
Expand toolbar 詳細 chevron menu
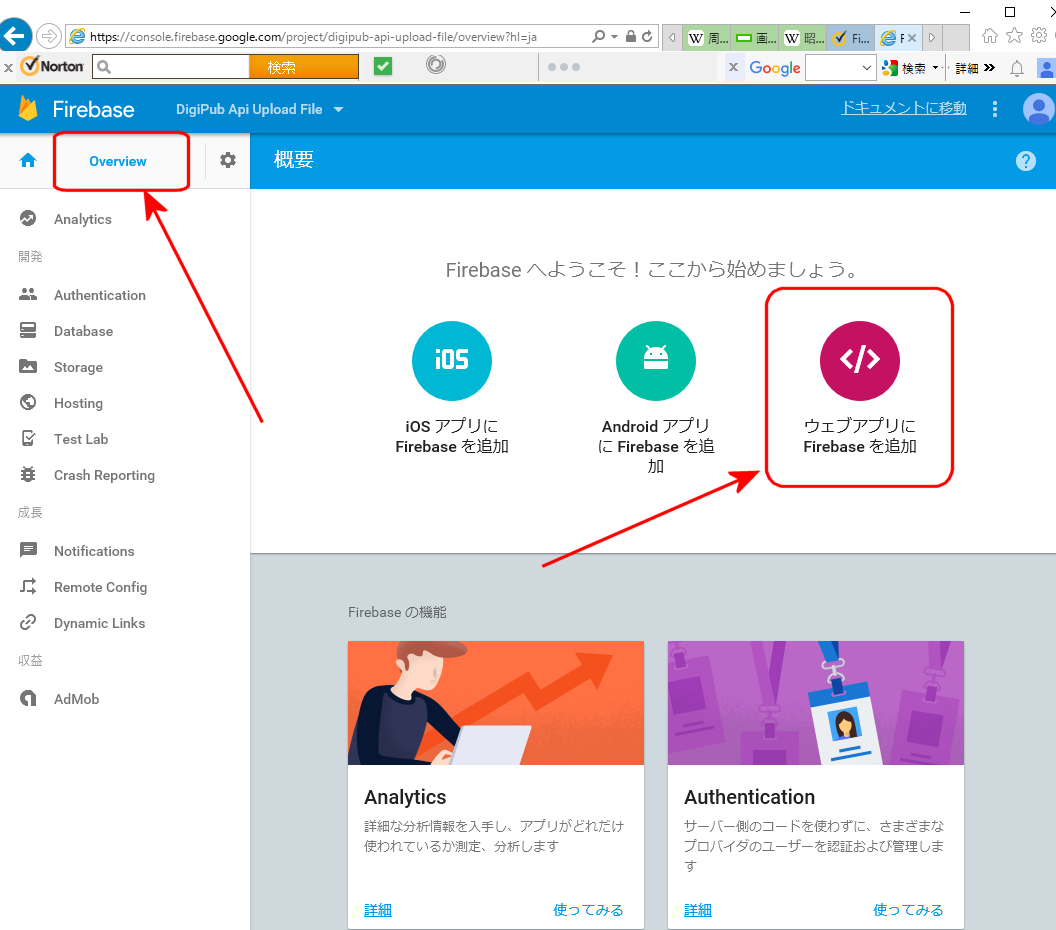989,67
